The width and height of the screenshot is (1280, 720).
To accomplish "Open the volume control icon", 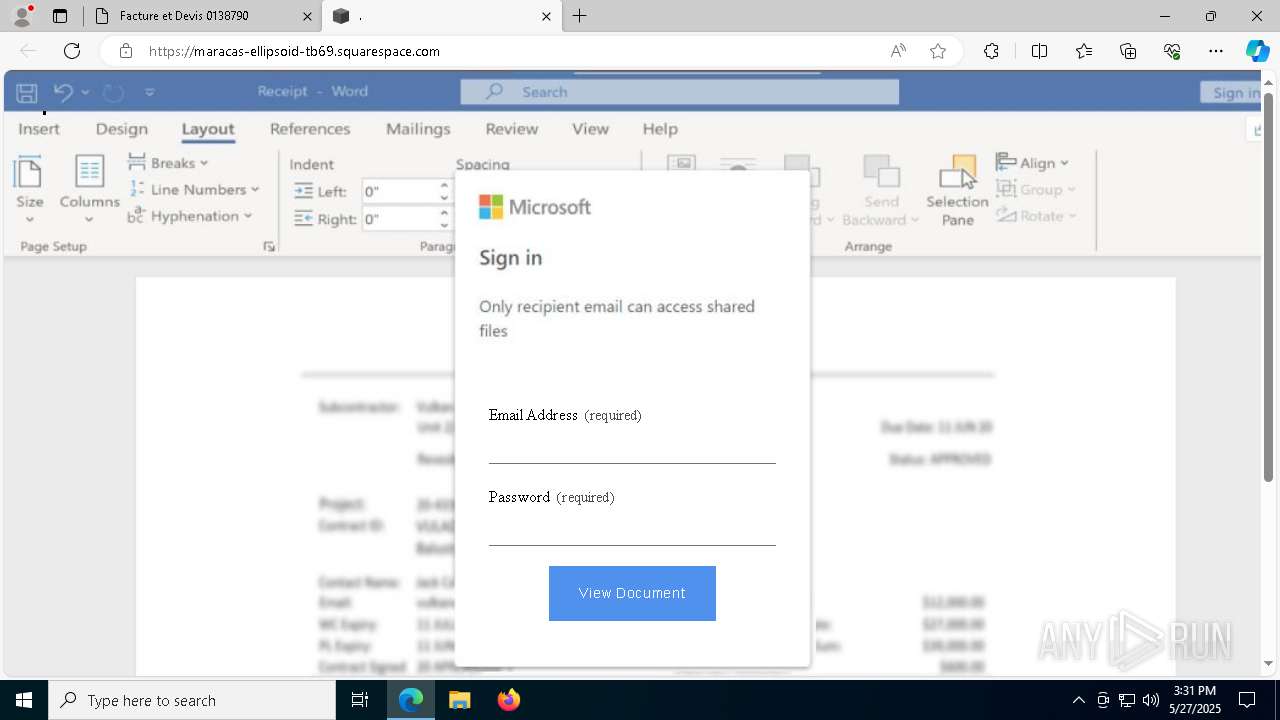I will coord(1151,700).
